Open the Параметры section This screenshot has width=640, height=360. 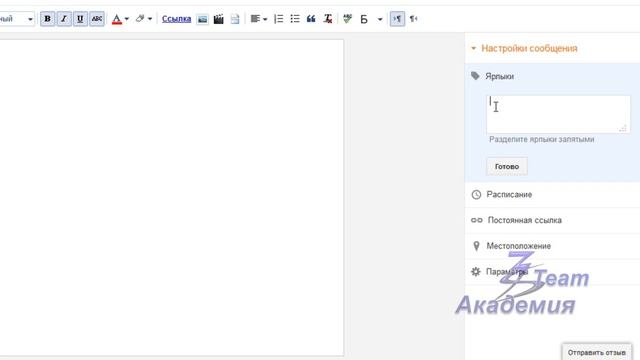(553, 272)
